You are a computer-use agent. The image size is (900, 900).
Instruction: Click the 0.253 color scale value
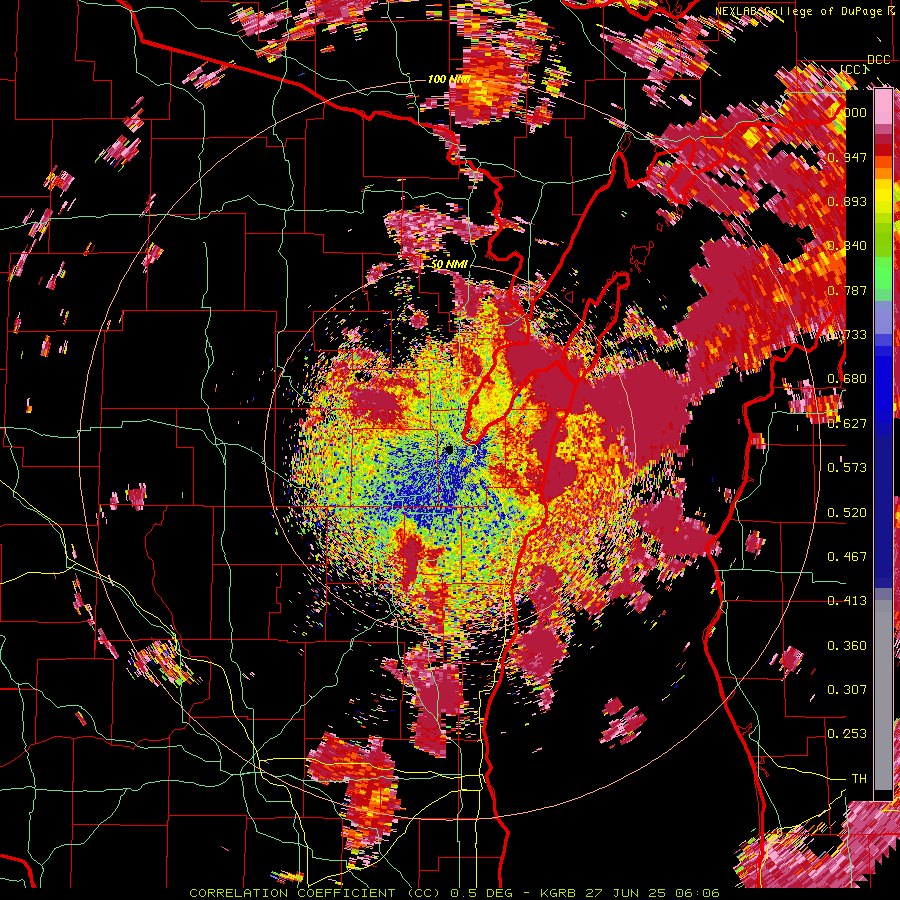pyautogui.click(x=847, y=734)
